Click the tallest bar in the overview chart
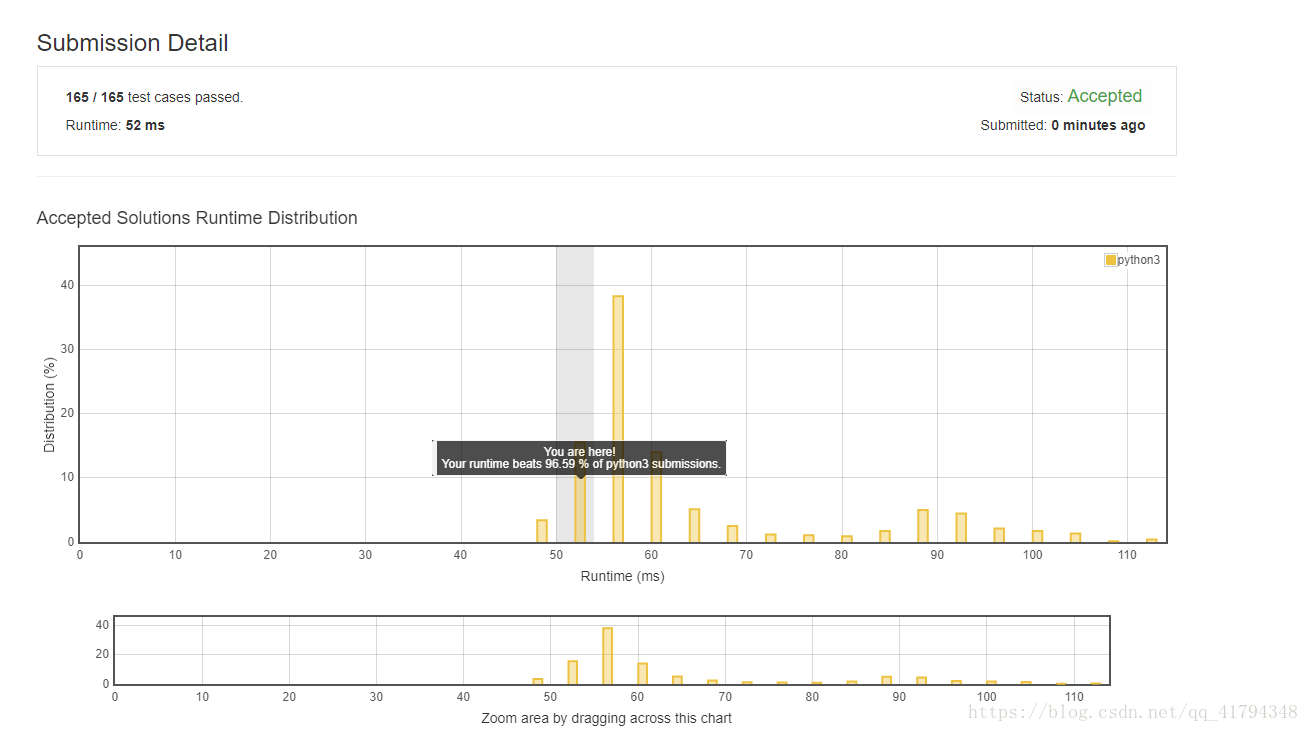Screen dimensions: 1309x732 click(x=607, y=656)
